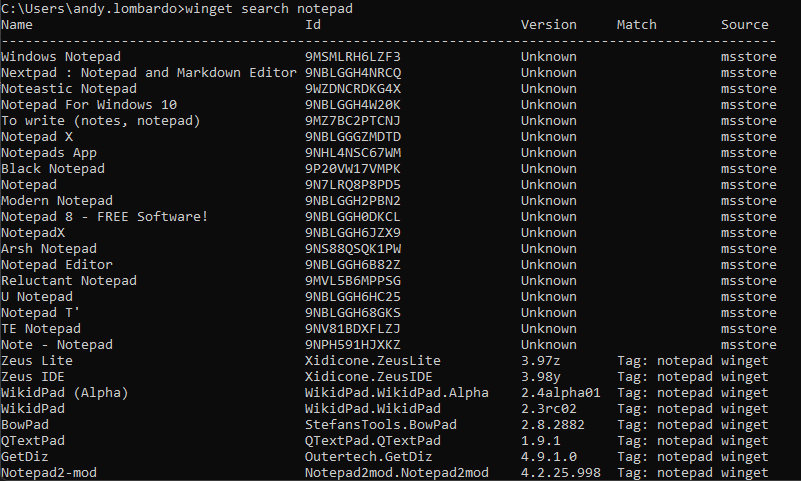Click the 'Notepad2-mod' name
The width and height of the screenshot is (801, 481).
[49, 473]
